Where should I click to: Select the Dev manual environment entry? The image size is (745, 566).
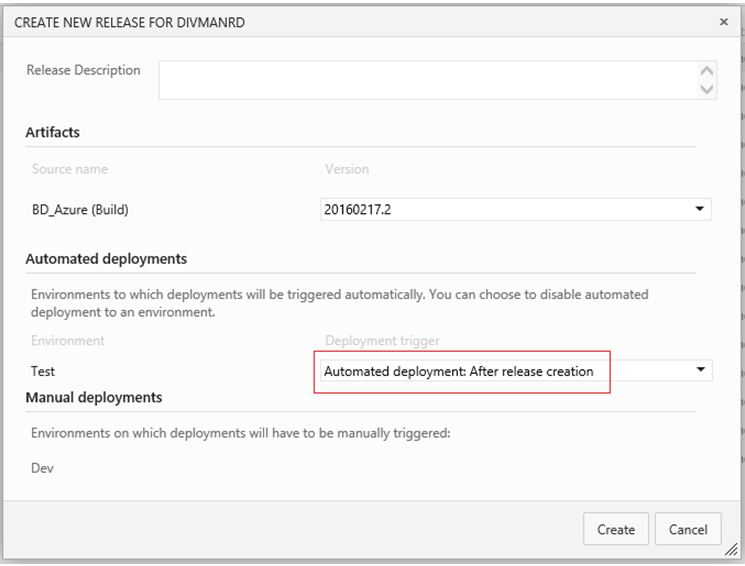pos(42,468)
